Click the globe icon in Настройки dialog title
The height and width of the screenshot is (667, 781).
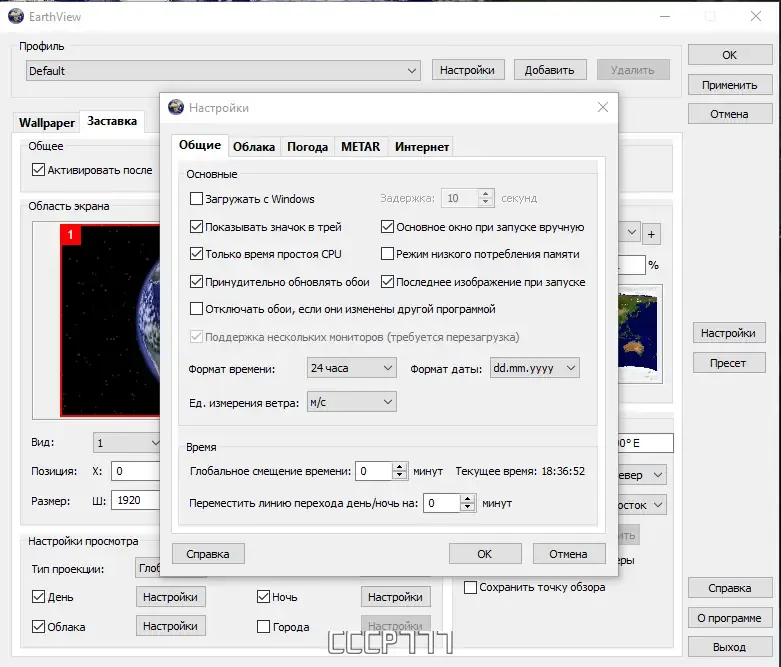tap(176, 107)
